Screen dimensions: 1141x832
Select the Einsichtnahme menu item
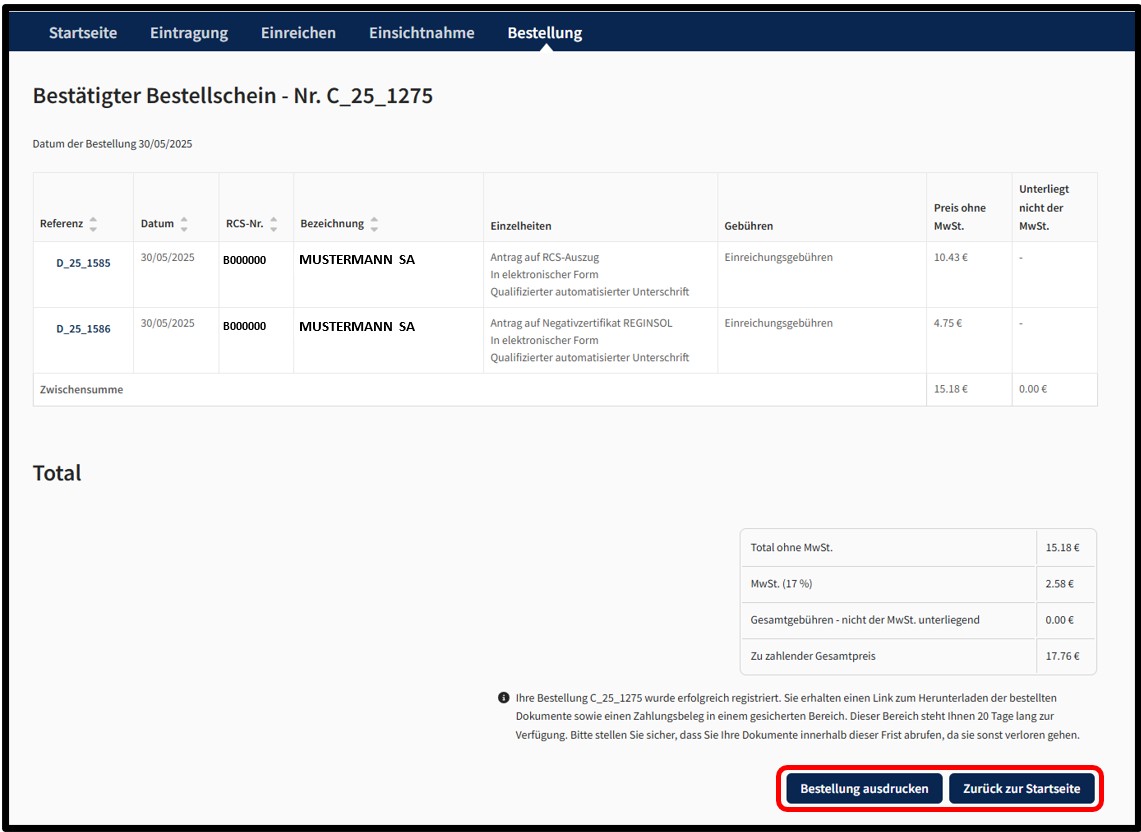[x=421, y=33]
